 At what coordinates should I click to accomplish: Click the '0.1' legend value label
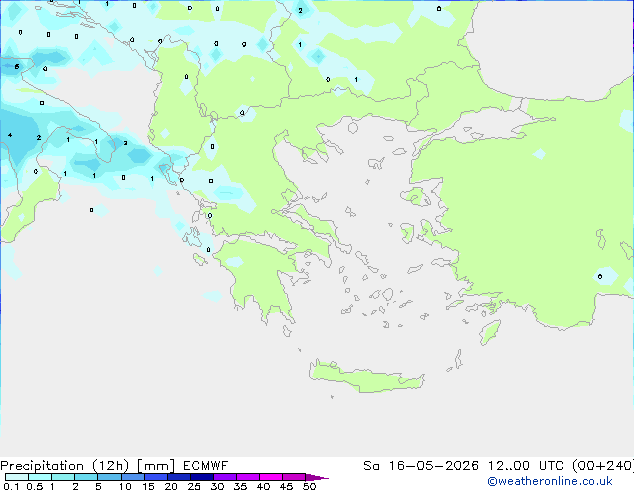point(11,486)
